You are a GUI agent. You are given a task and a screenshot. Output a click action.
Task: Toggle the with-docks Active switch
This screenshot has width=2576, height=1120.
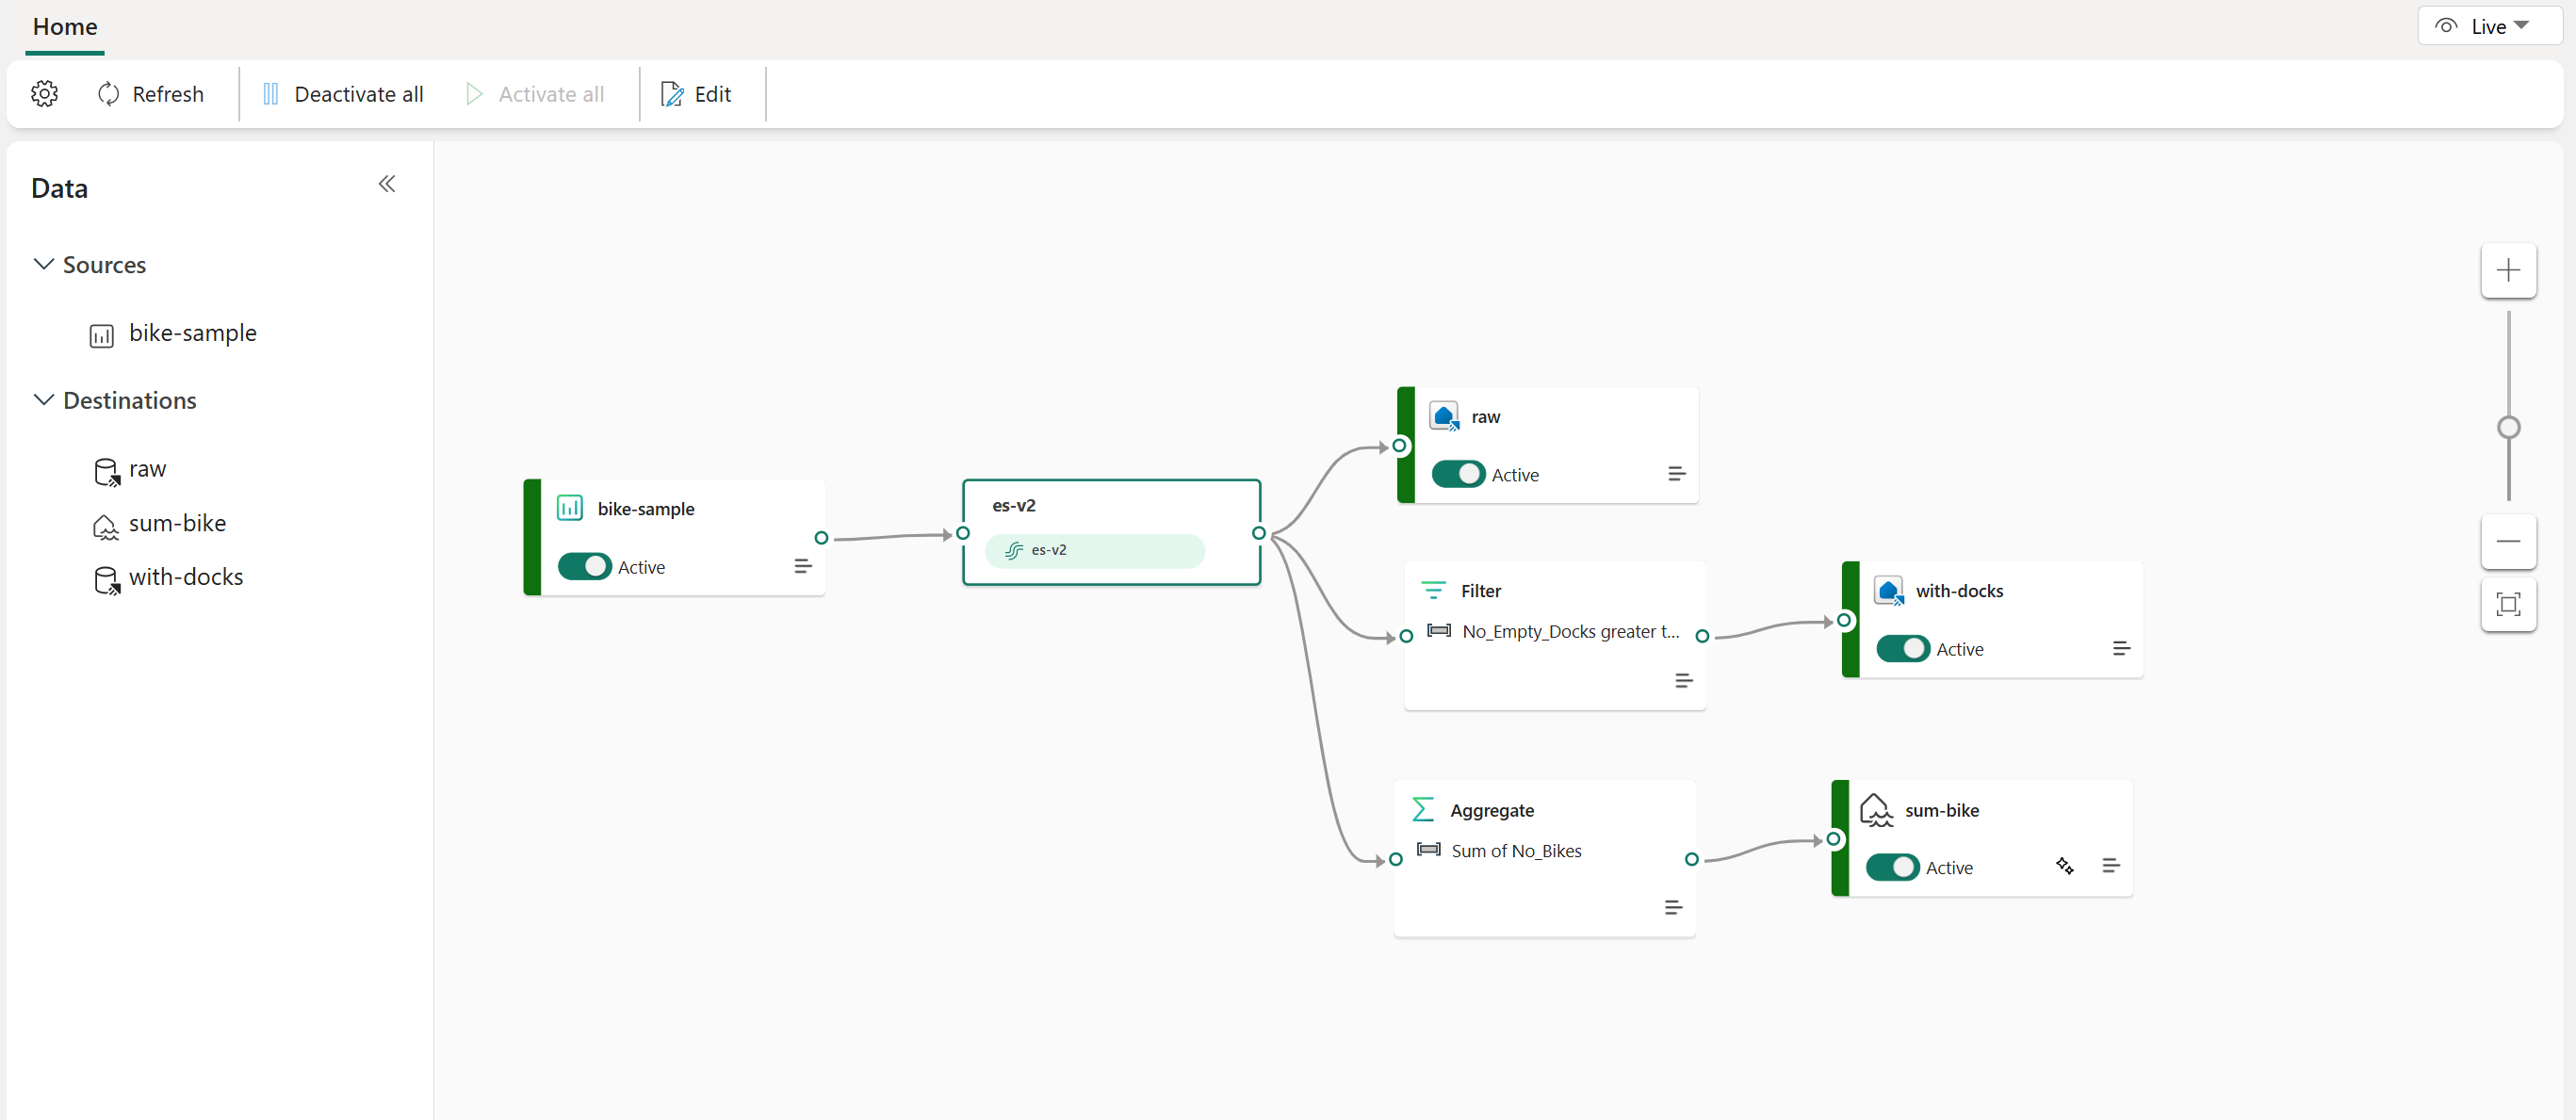click(1902, 645)
